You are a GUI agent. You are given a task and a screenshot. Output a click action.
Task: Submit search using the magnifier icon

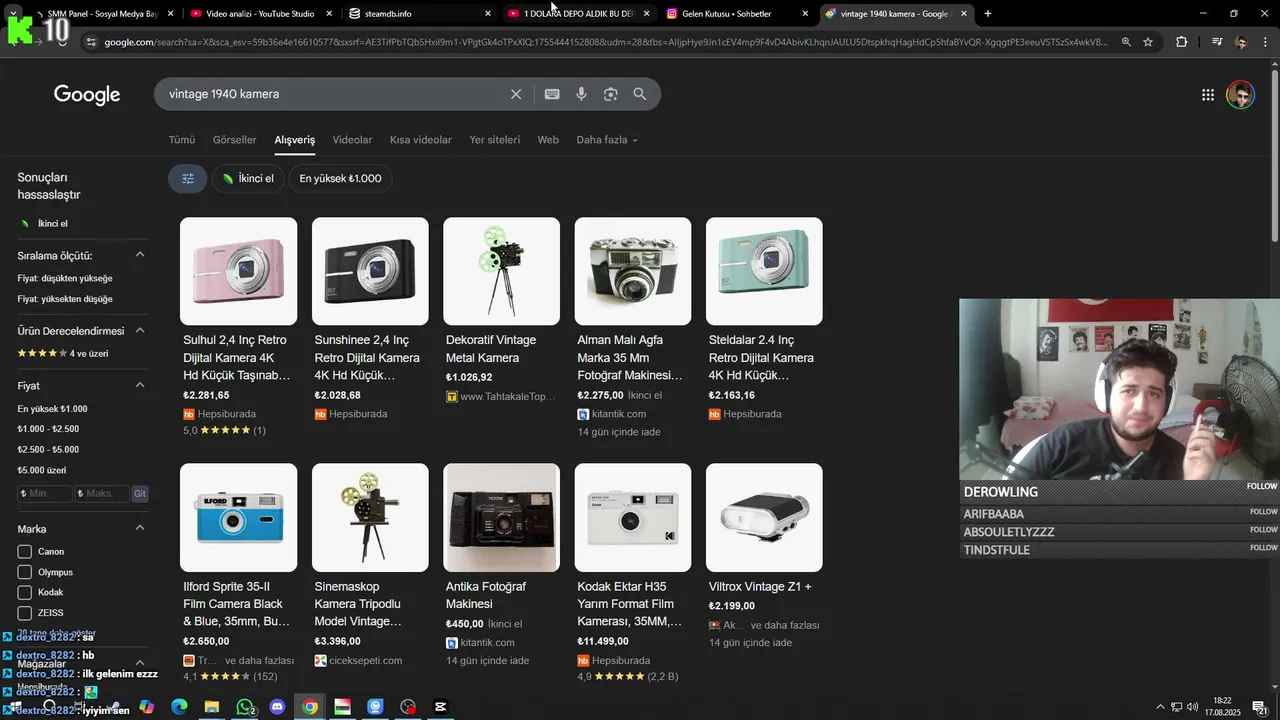[640, 94]
